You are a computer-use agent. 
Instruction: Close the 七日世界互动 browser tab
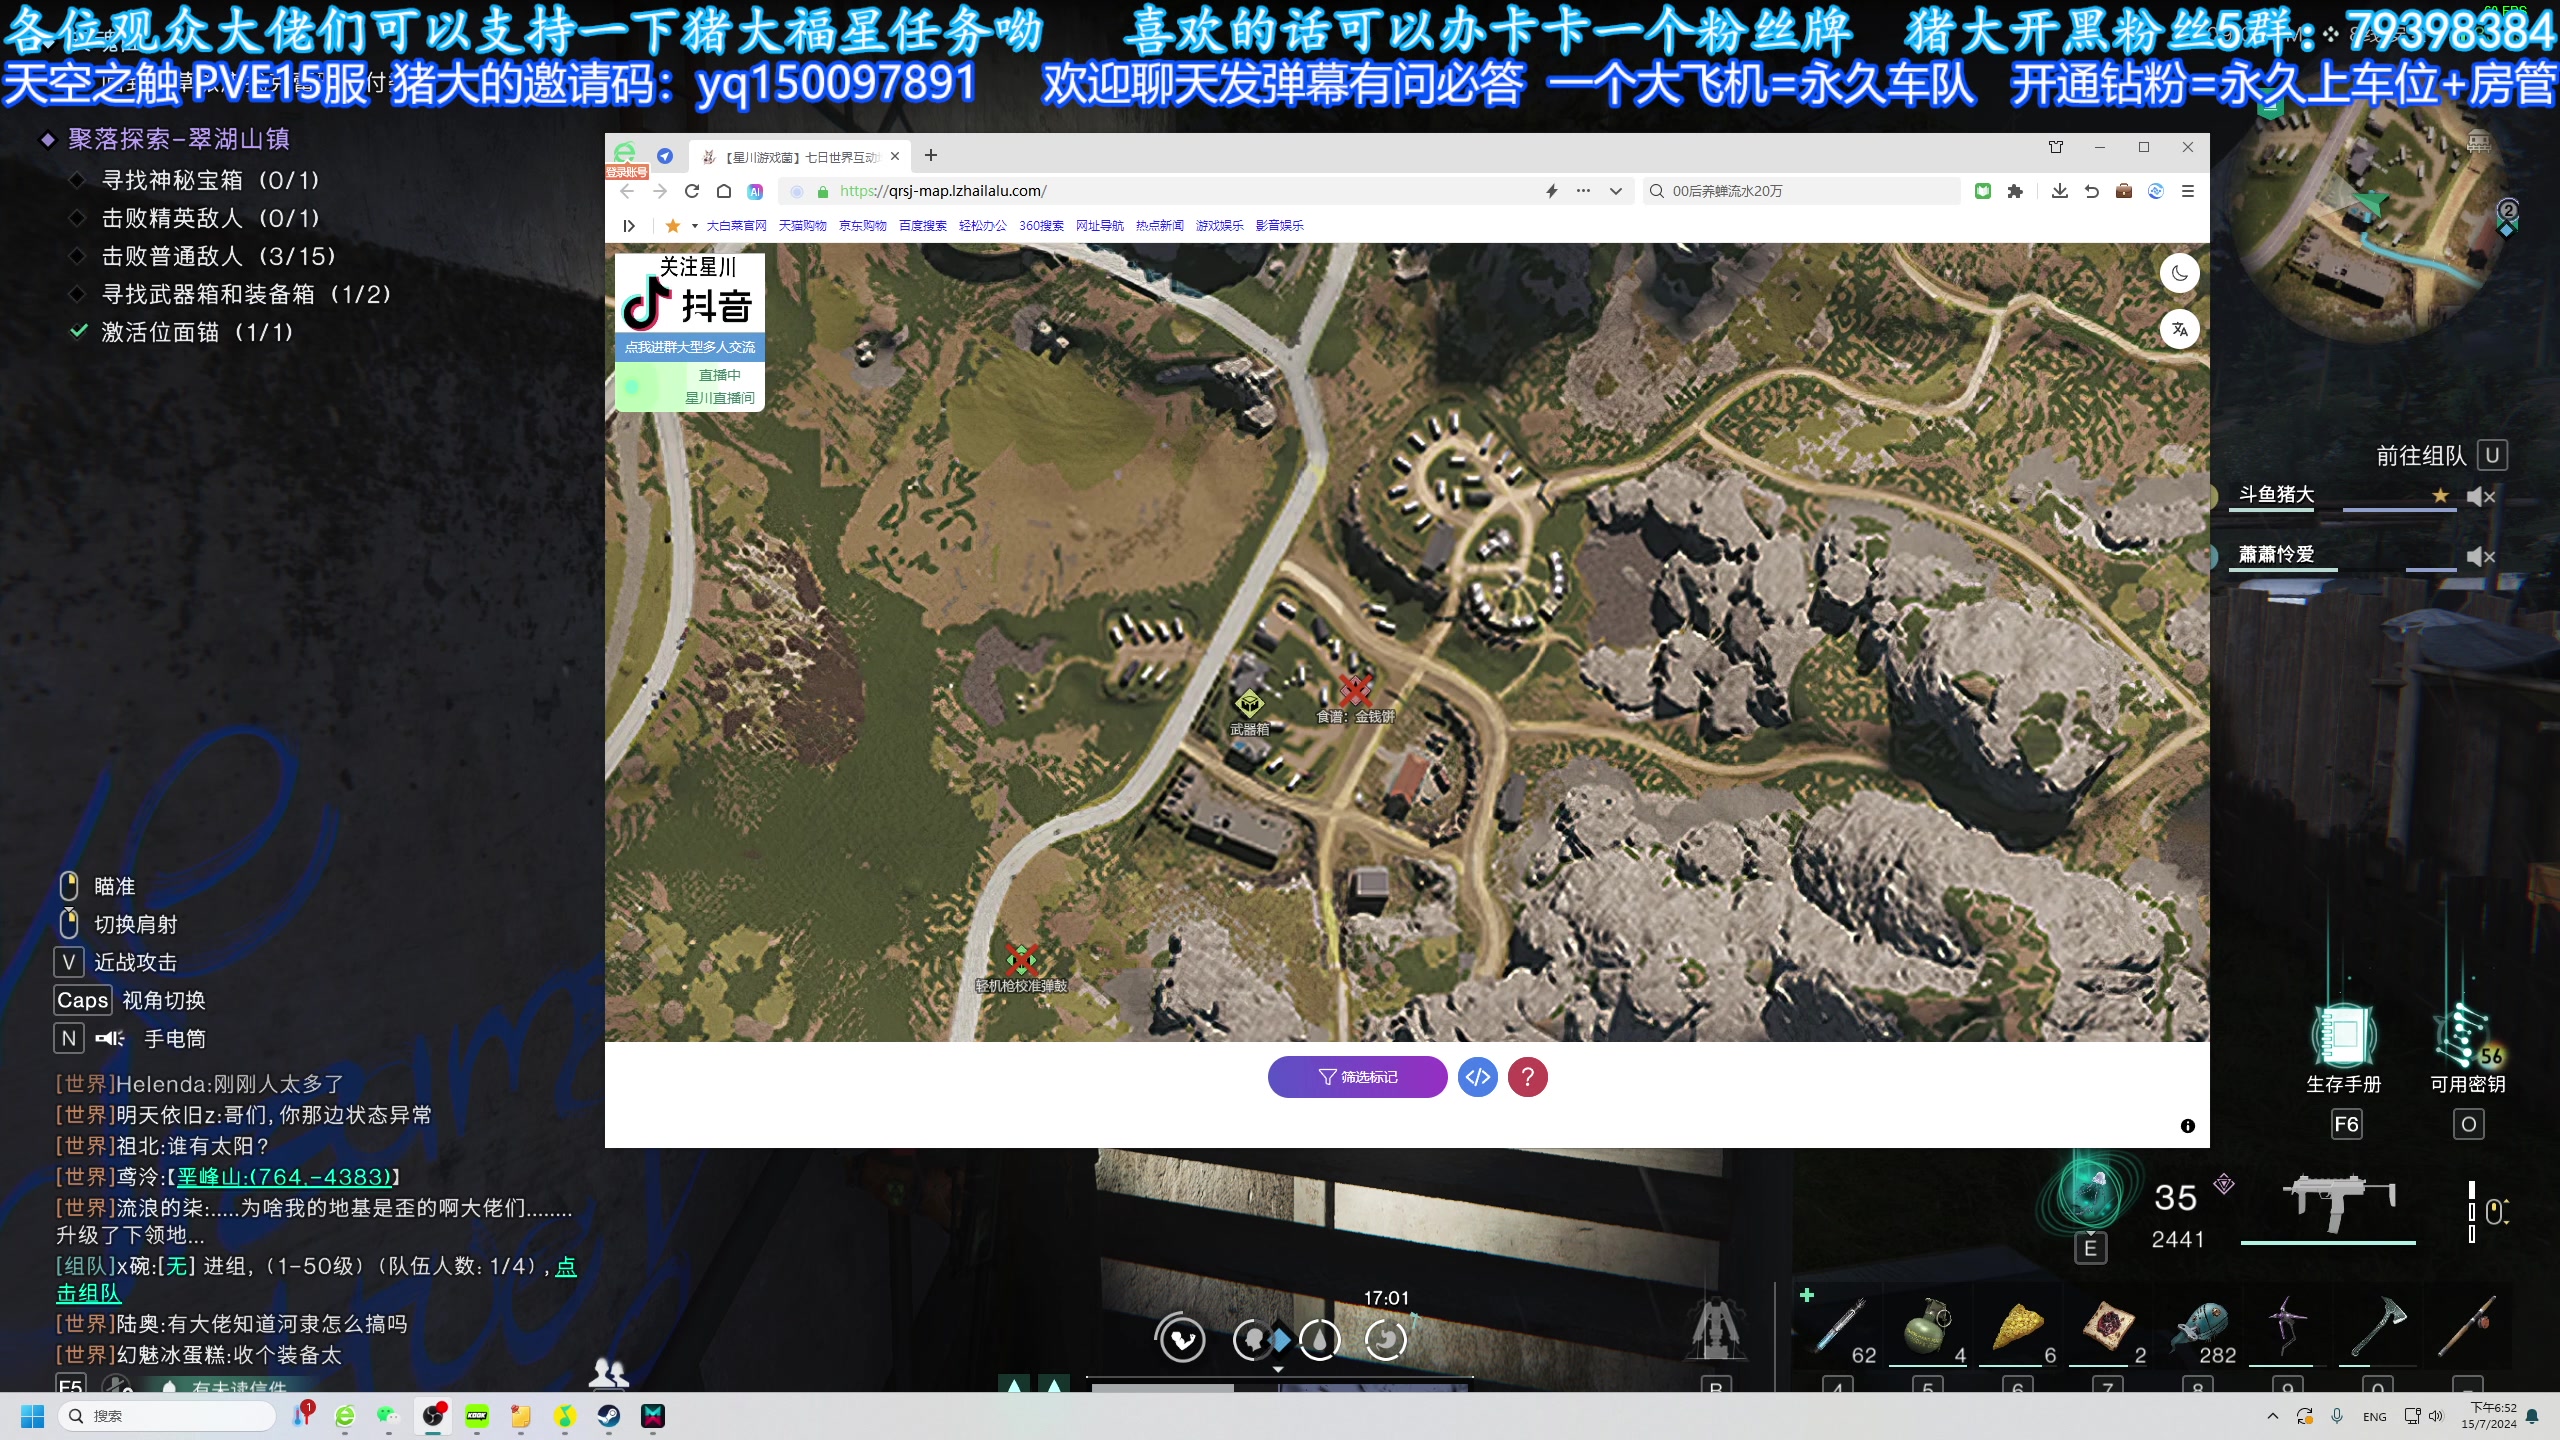point(895,156)
